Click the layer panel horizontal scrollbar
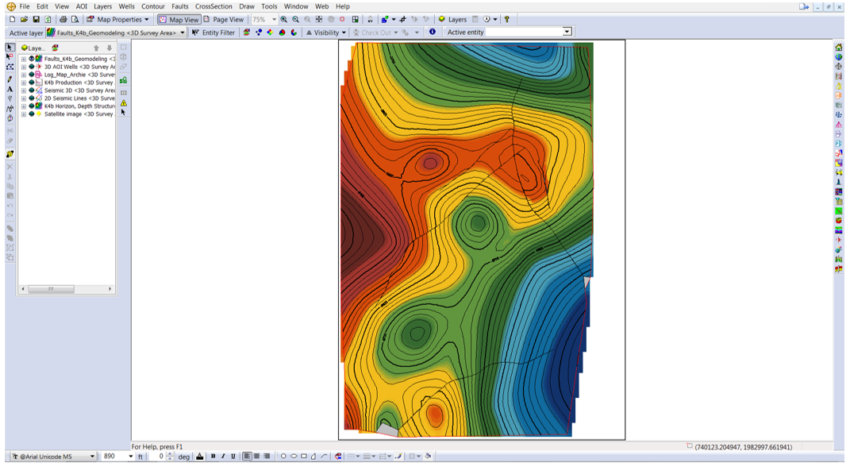This screenshot has height=467, width=850. click(x=67, y=289)
